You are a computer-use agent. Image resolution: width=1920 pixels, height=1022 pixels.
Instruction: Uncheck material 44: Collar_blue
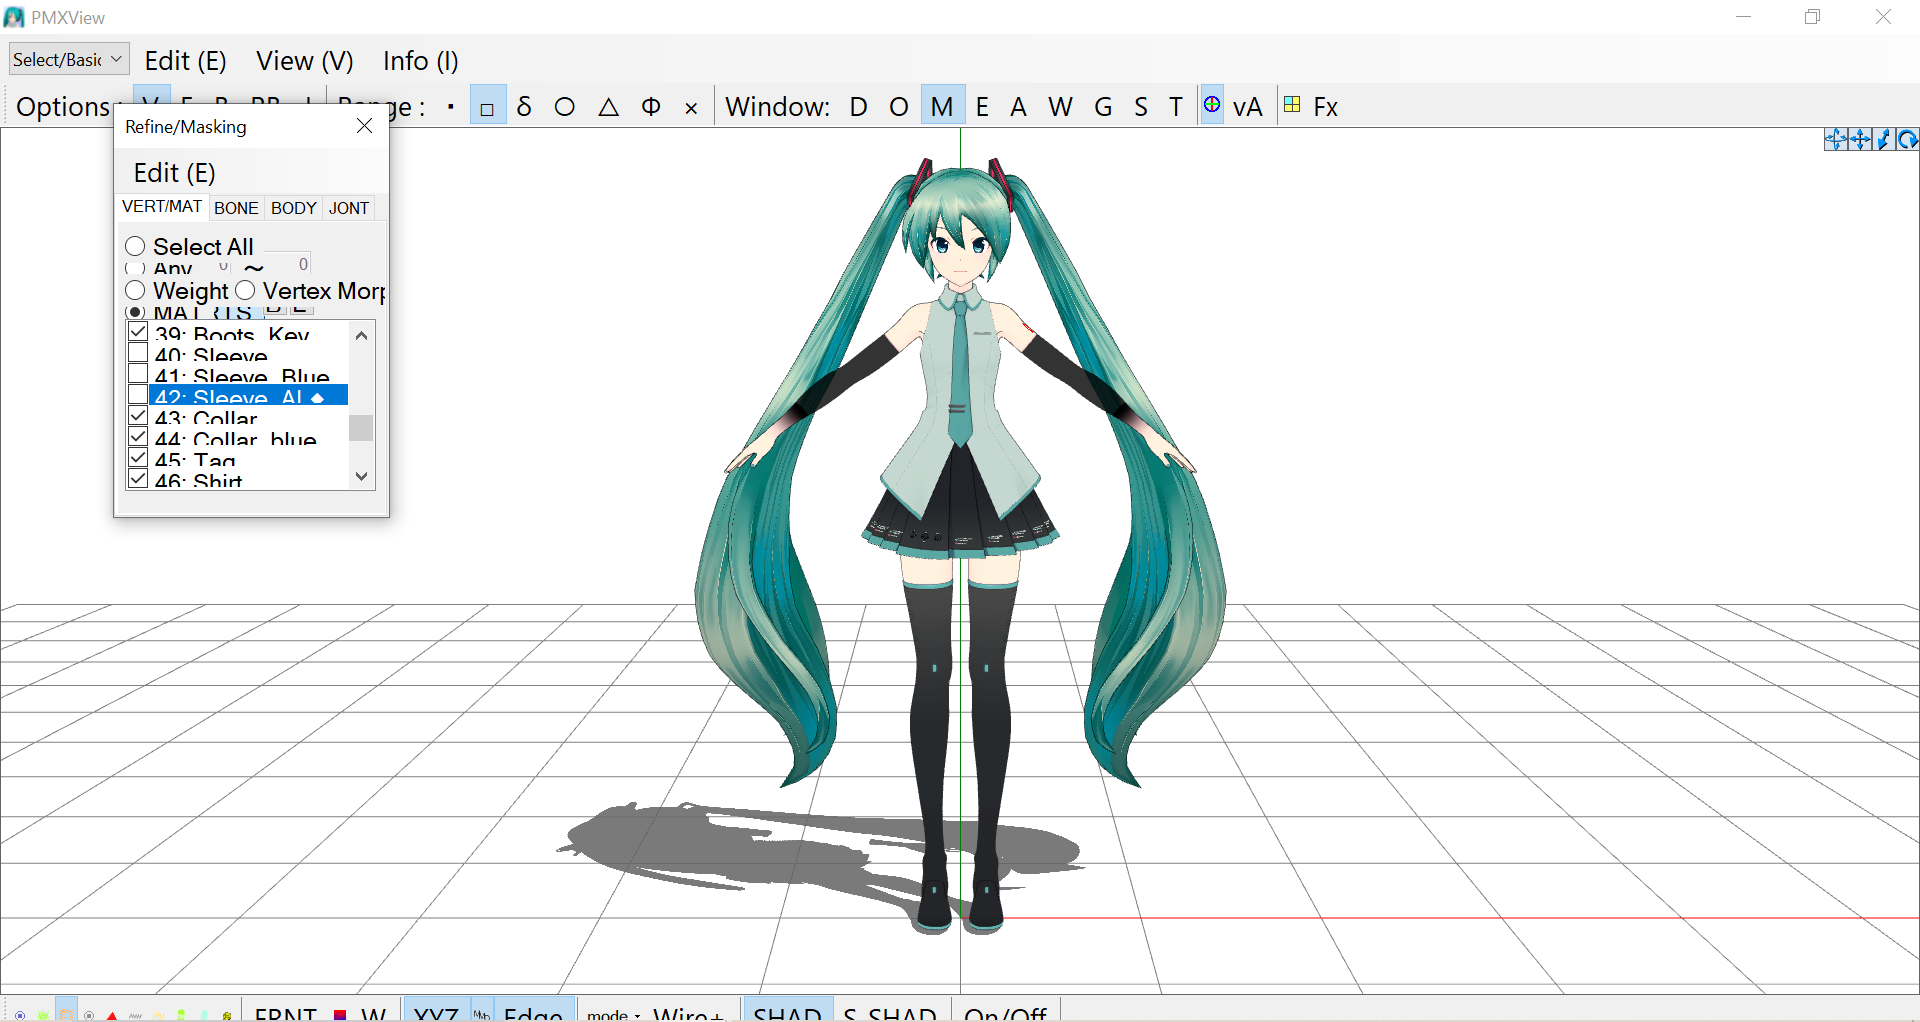pos(138,436)
